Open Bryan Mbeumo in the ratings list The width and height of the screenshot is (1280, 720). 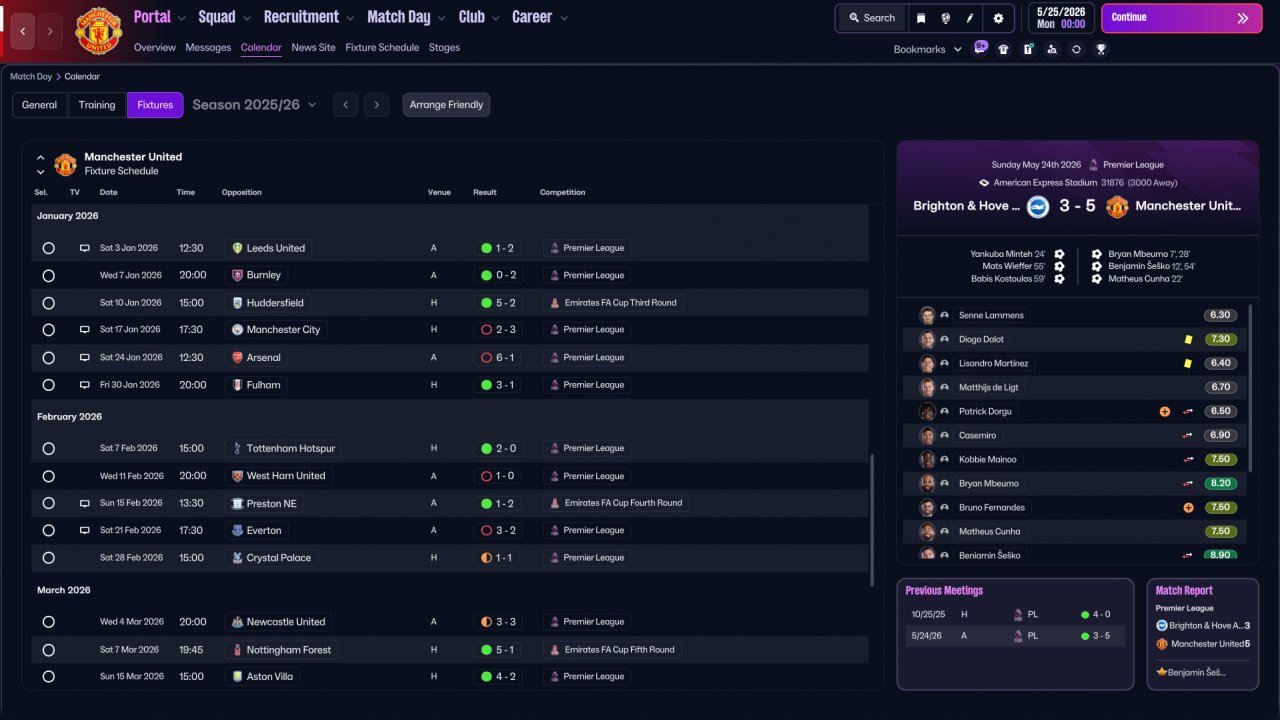coord(989,483)
